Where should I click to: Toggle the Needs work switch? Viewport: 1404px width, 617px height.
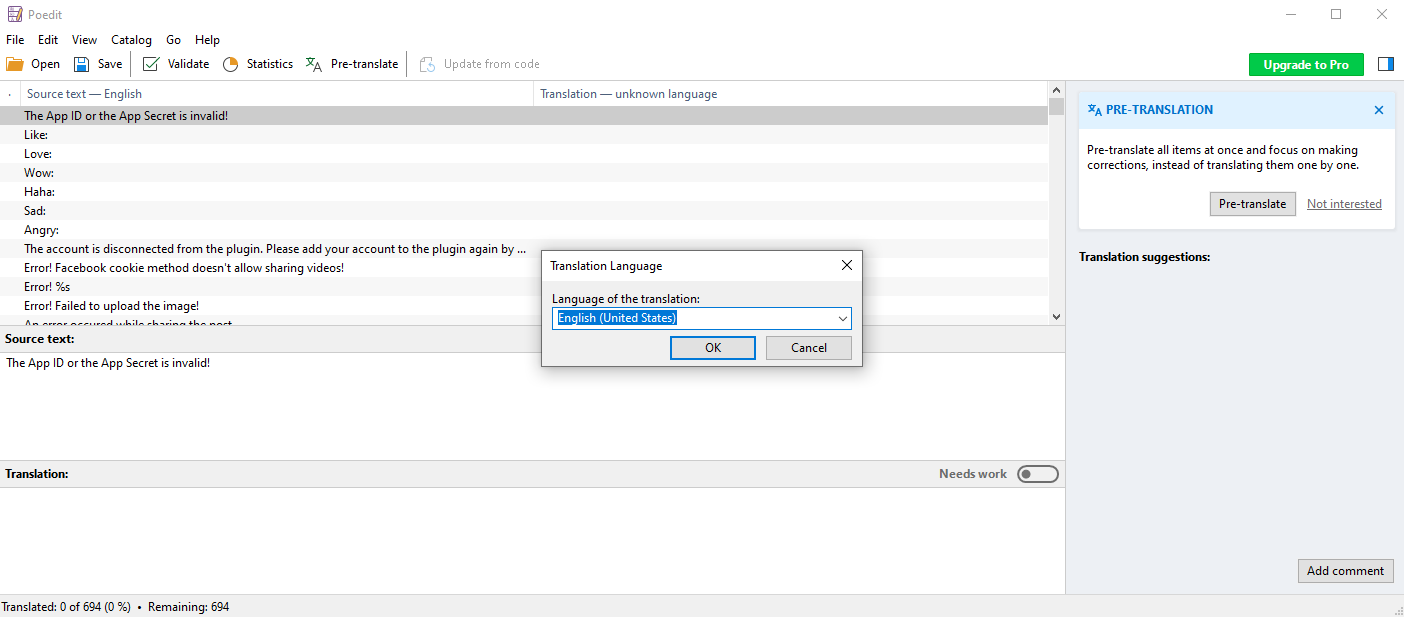click(x=1037, y=474)
